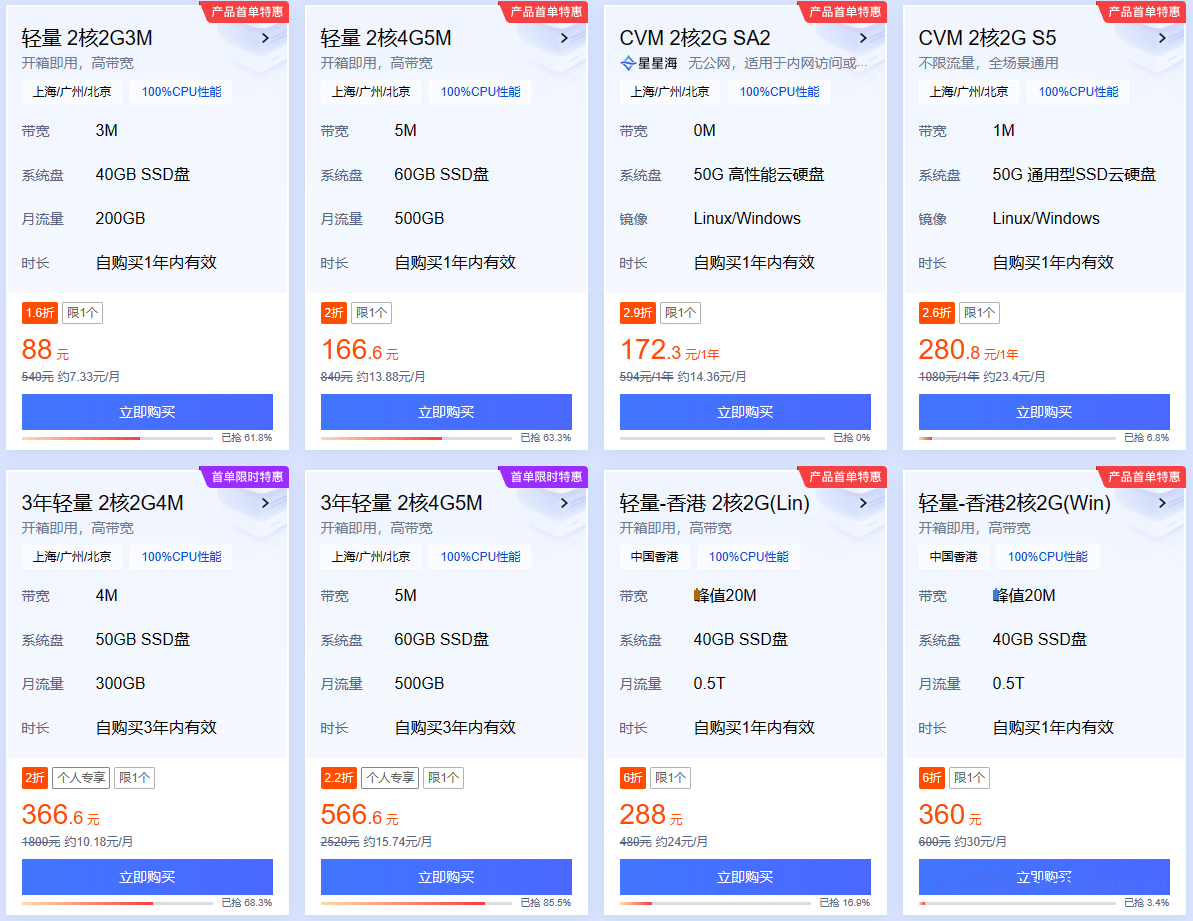Click the 产品首单特惠 ribbon on CVM 2核2G S5
The height and width of the screenshot is (921, 1193).
[1146, 12]
